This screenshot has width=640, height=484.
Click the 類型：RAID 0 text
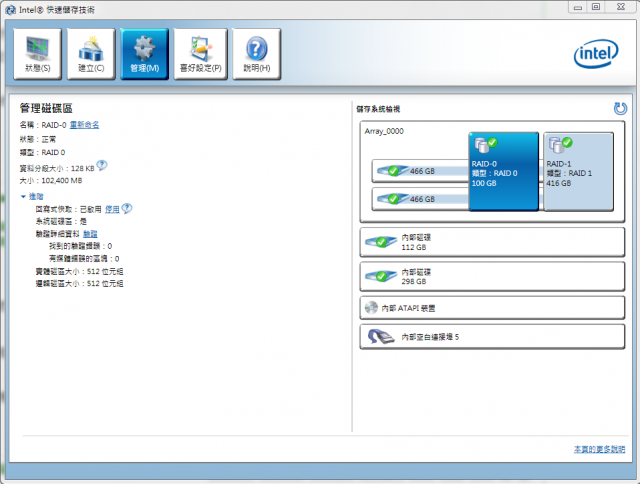[42, 152]
